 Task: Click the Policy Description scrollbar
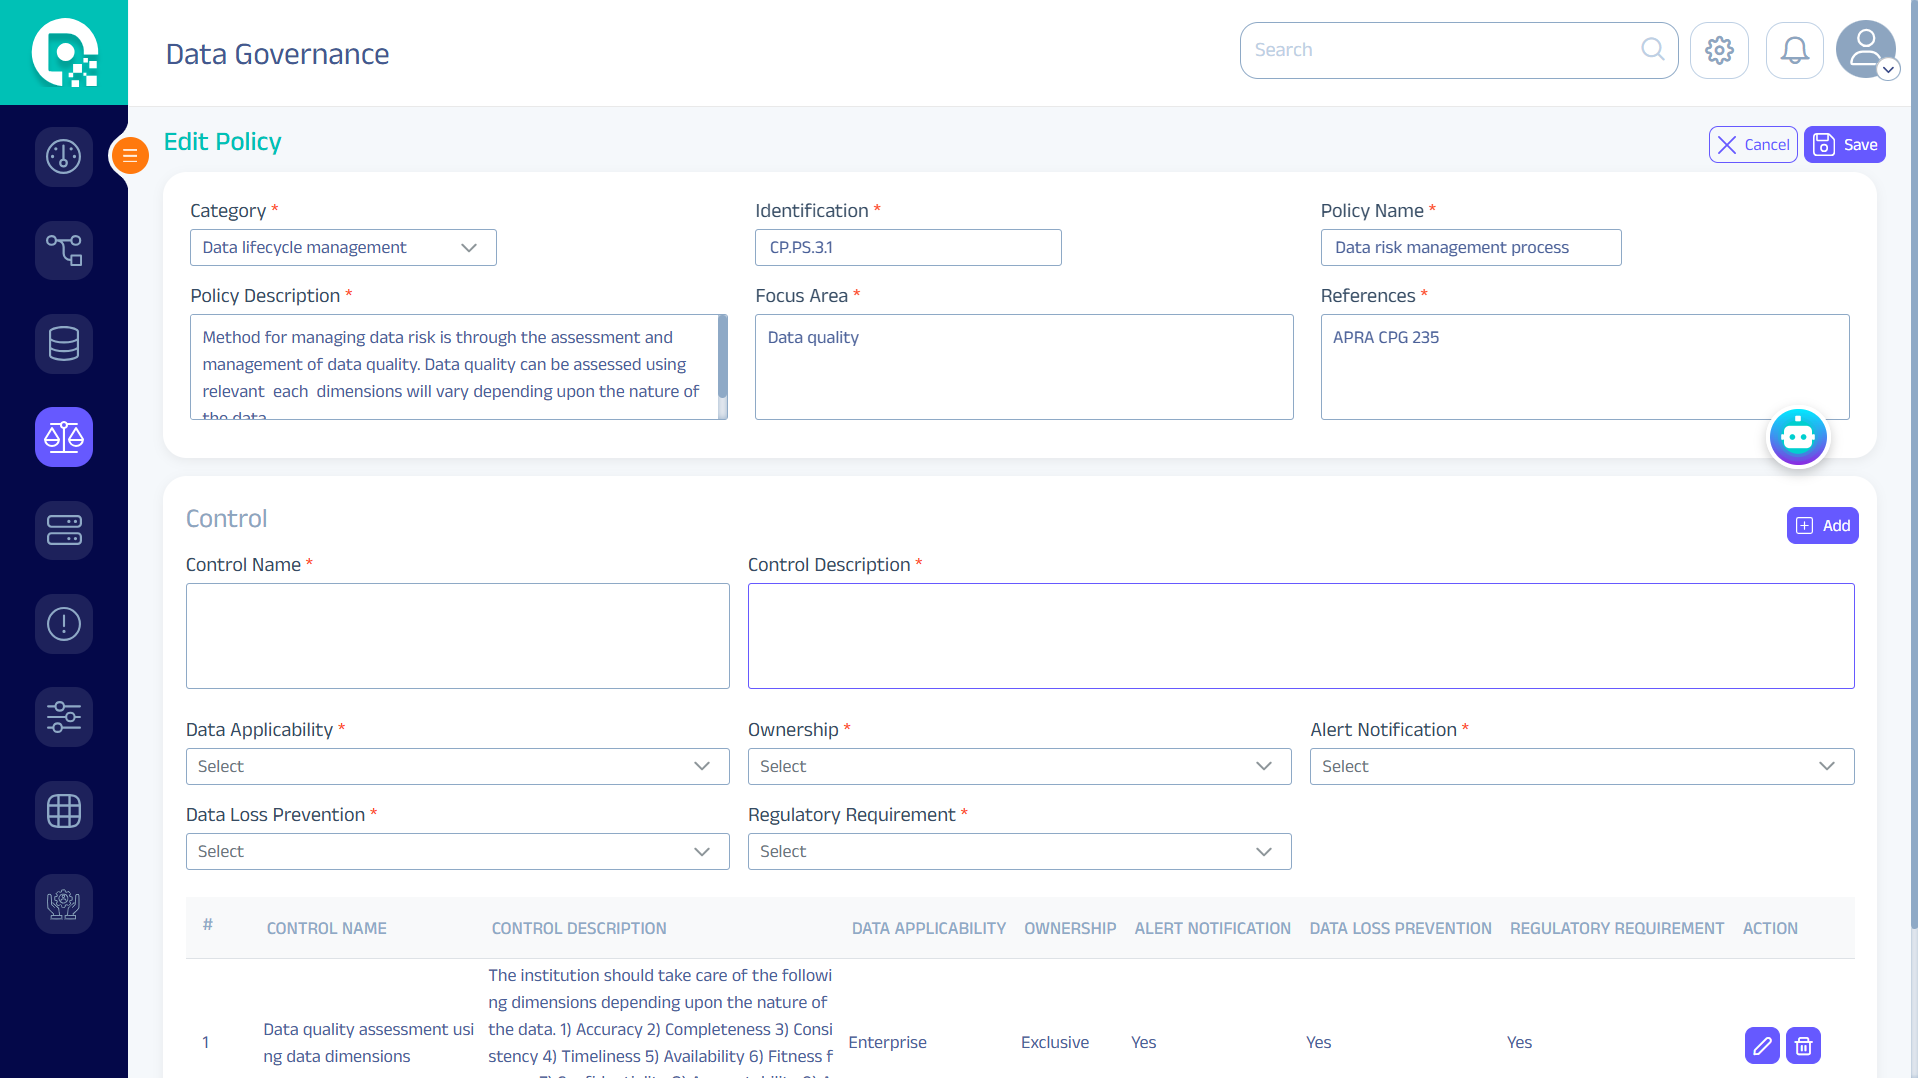(x=722, y=366)
